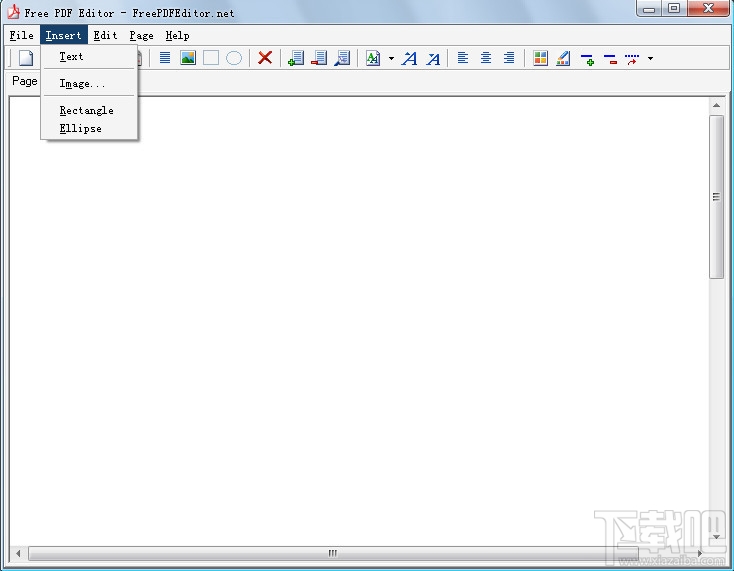Click the increase line width icon
Viewport: 734px width, 571px height.
point(587,59)
